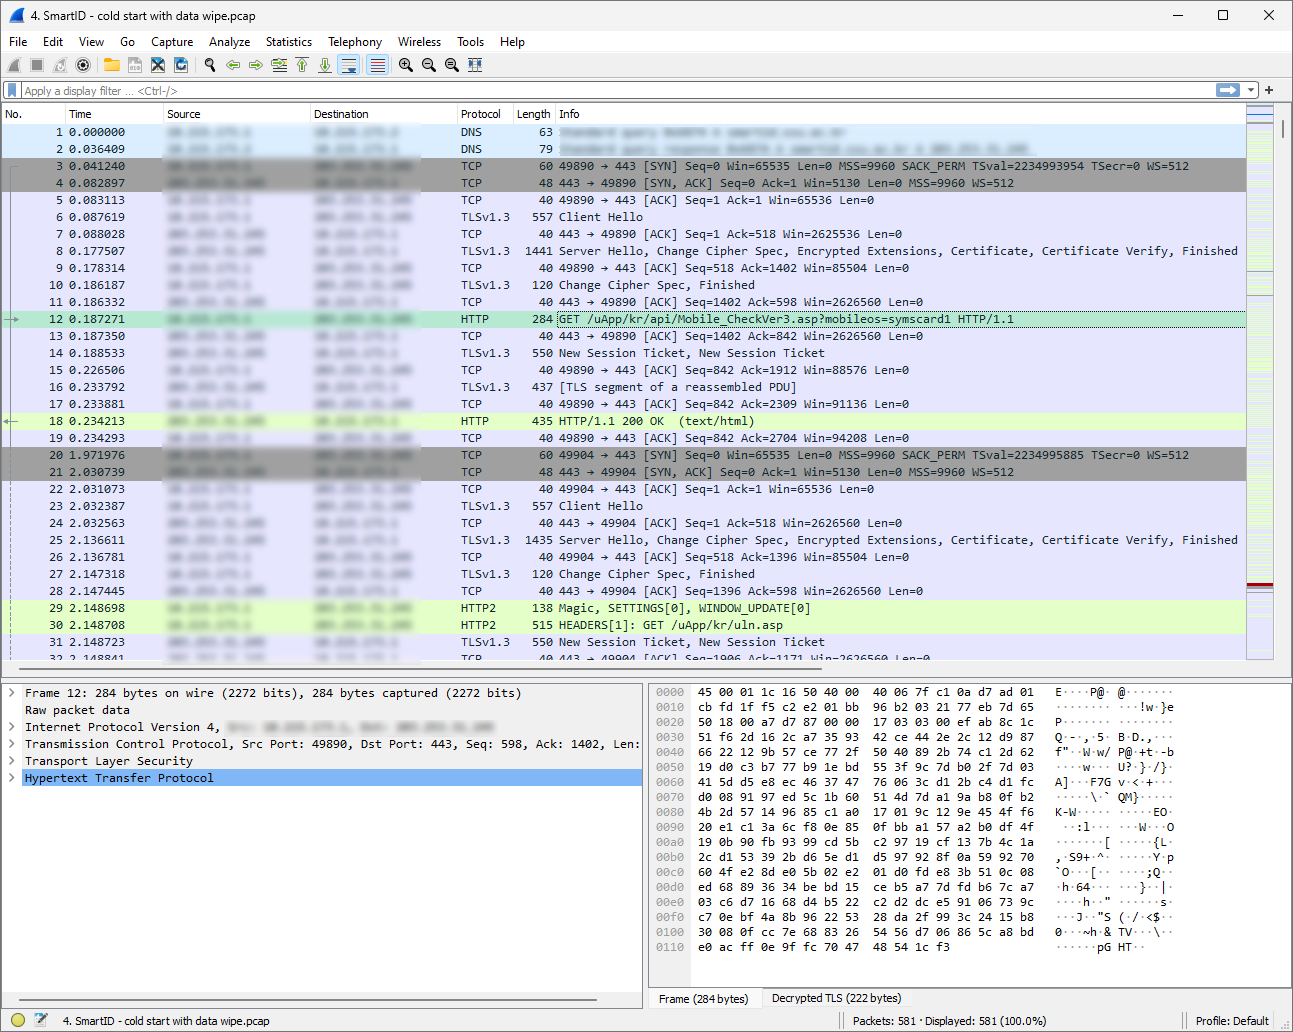1293x1032 pixels.
Task: Open a capture file via folder icon
Action: pyautogui.click(x=111, y=65)
